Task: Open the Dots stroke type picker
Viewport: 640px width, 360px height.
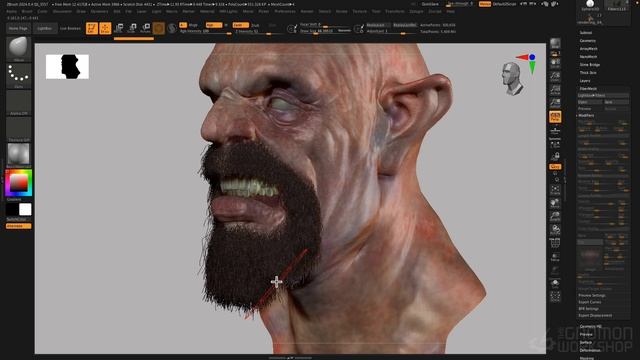Action: 18,75
